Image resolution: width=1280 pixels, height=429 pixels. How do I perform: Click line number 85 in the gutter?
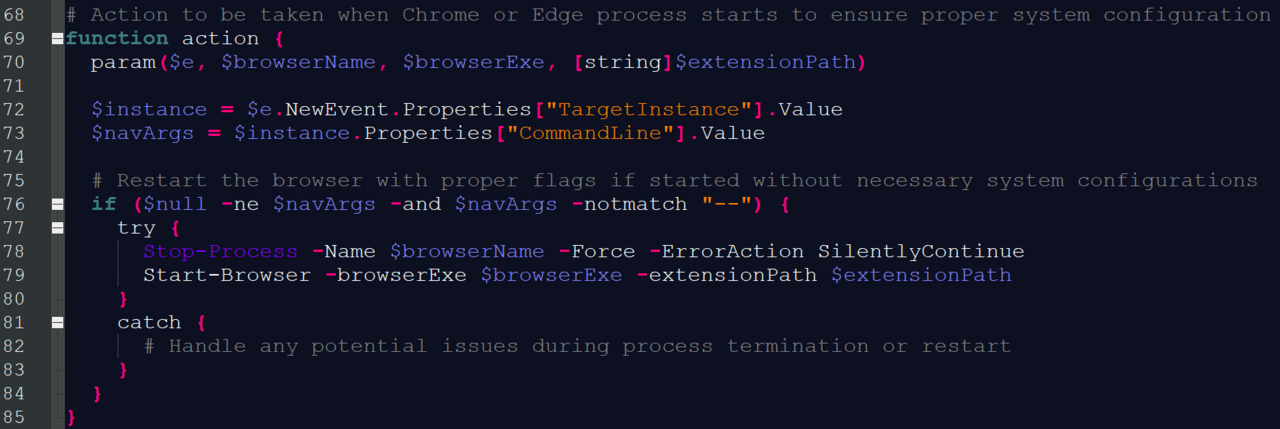tap(14, 416)
